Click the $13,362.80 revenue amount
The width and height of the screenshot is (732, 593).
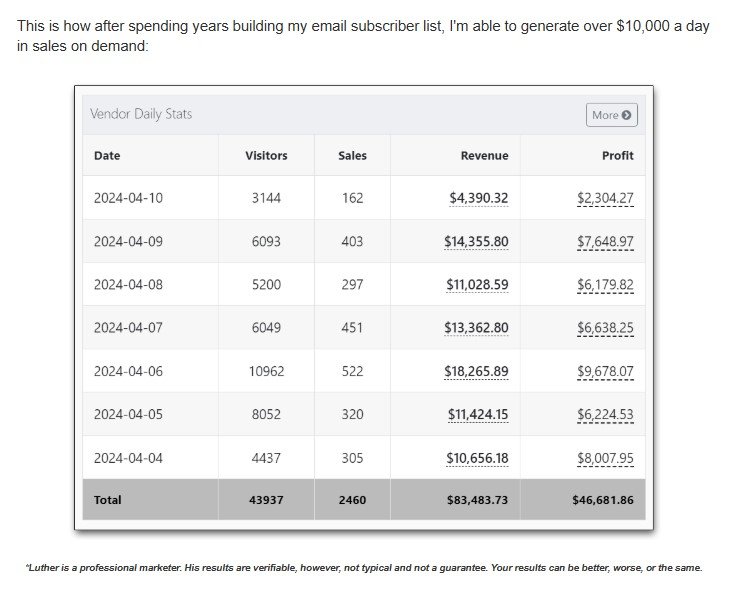click(476, 327)
